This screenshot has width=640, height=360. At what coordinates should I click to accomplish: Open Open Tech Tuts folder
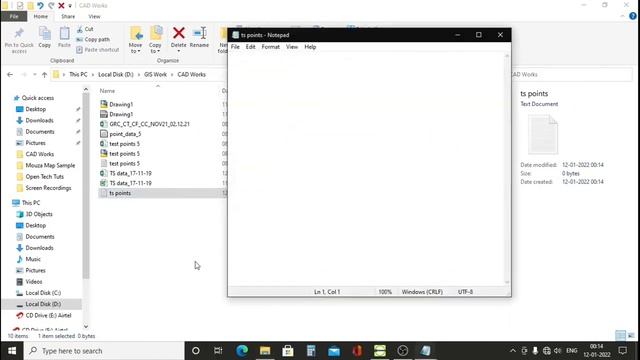click(x=44, y=177)
